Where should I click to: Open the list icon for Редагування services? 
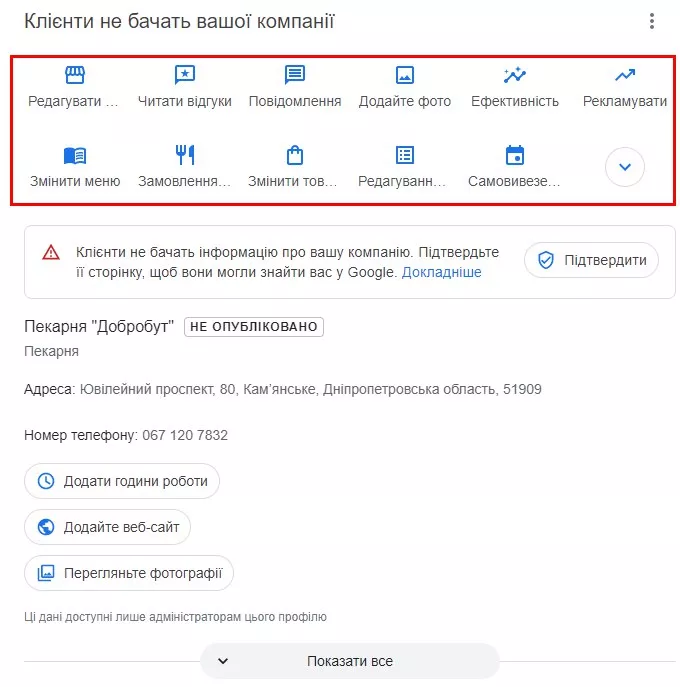click(x=404, y=155)
